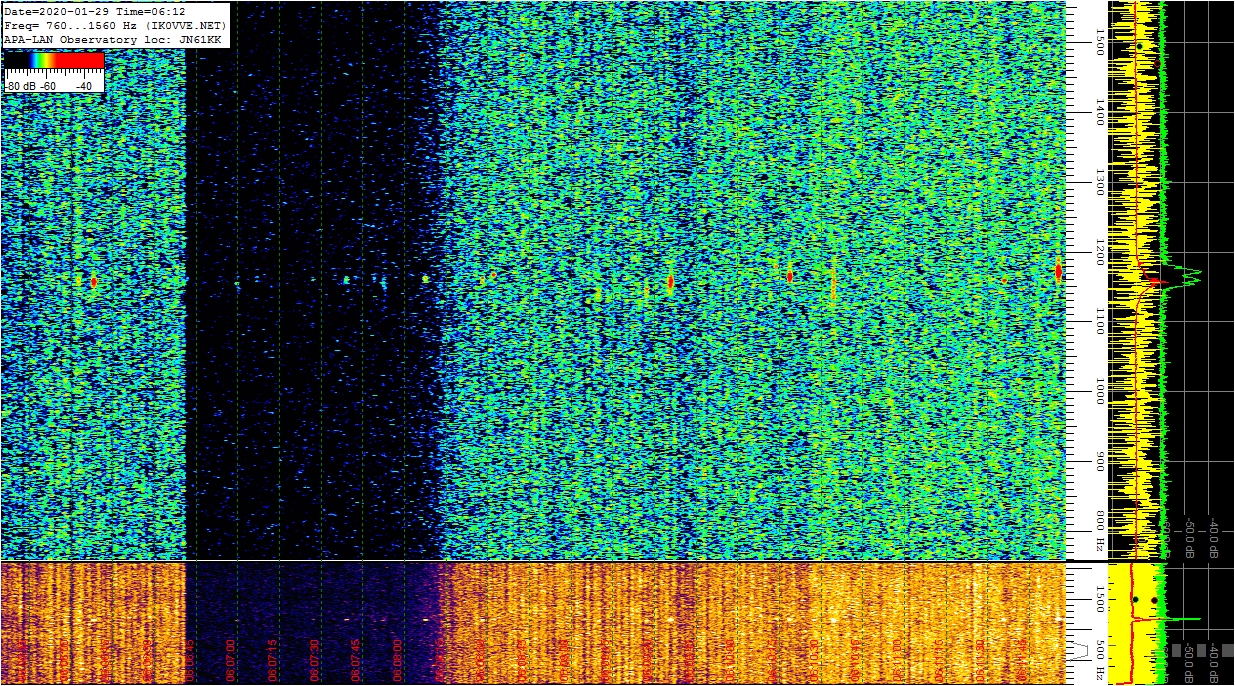This screenshot has width=1235, height=686.
Task: Click the 900 frequency axis label
Action: pyautogui.click(x=1099, y=461)
